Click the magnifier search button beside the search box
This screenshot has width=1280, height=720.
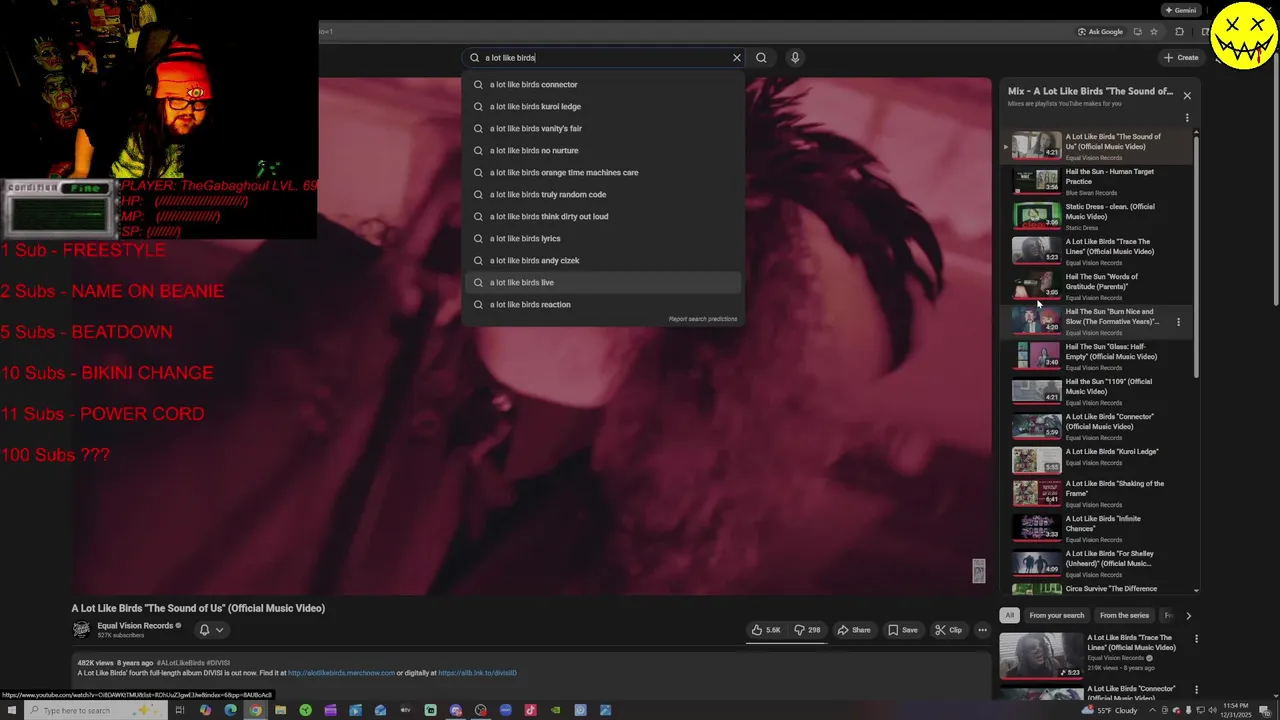coord(761,58)
